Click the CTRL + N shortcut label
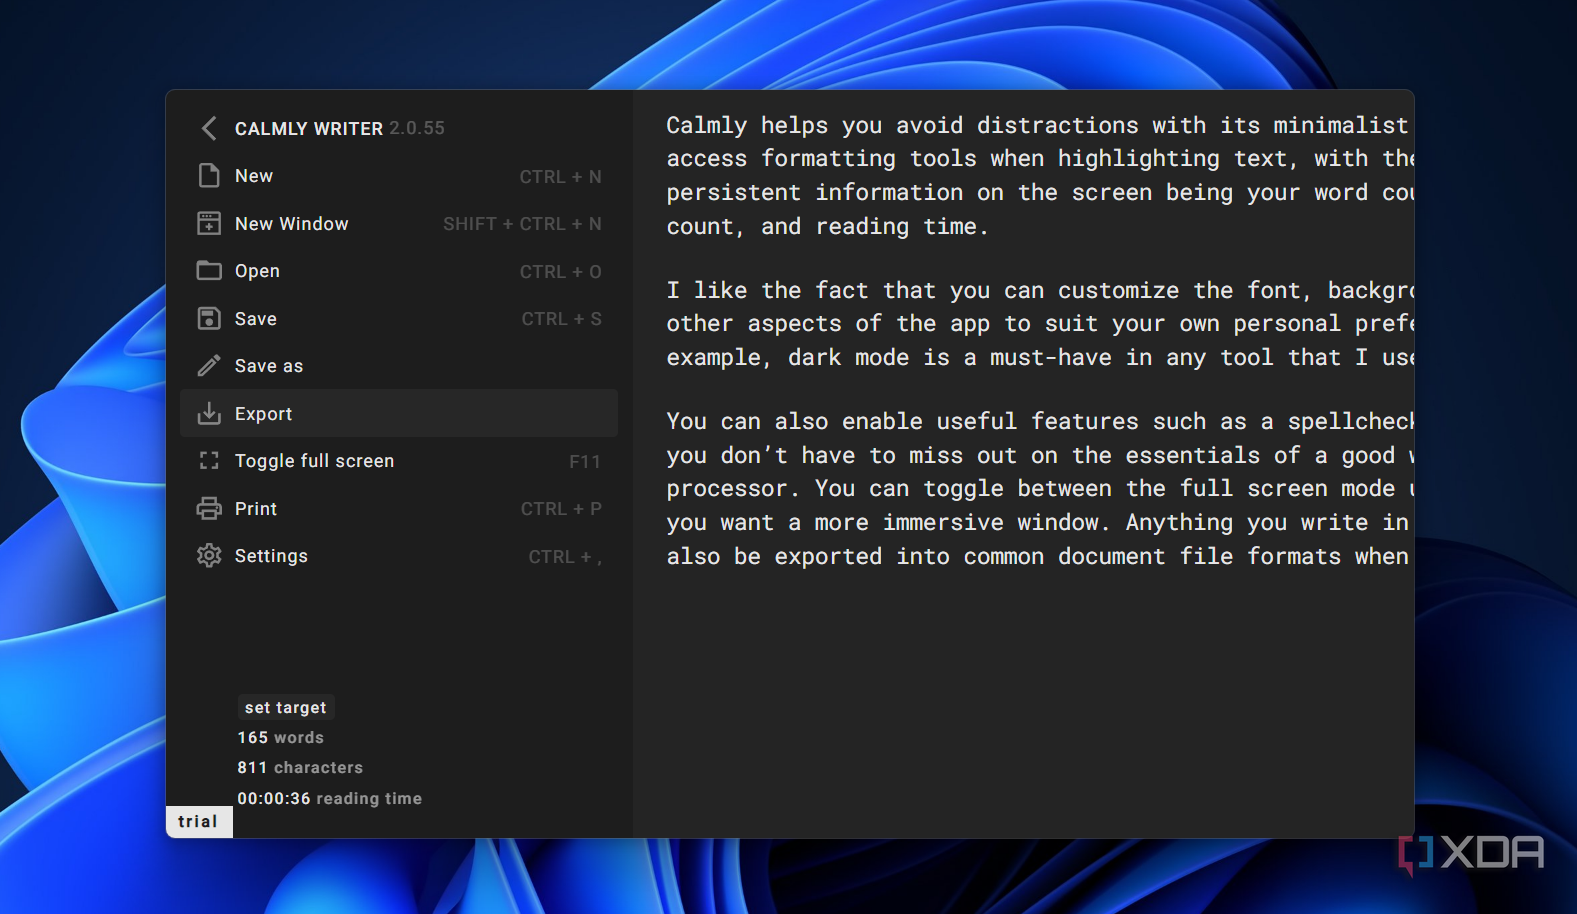 [x=561, y=177]
